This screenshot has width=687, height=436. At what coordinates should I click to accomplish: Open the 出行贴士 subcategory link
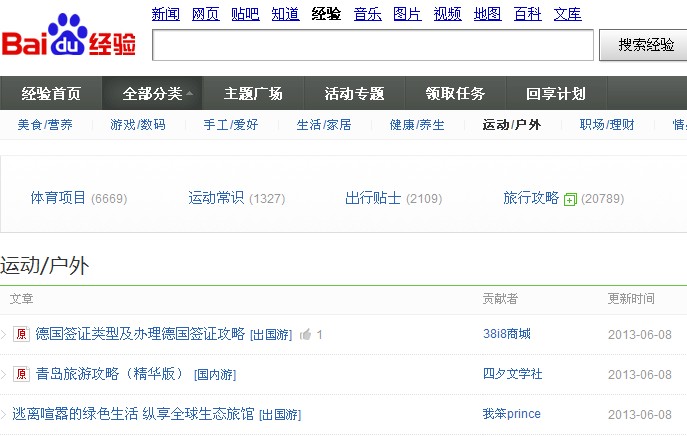click(x=373, y=198)
